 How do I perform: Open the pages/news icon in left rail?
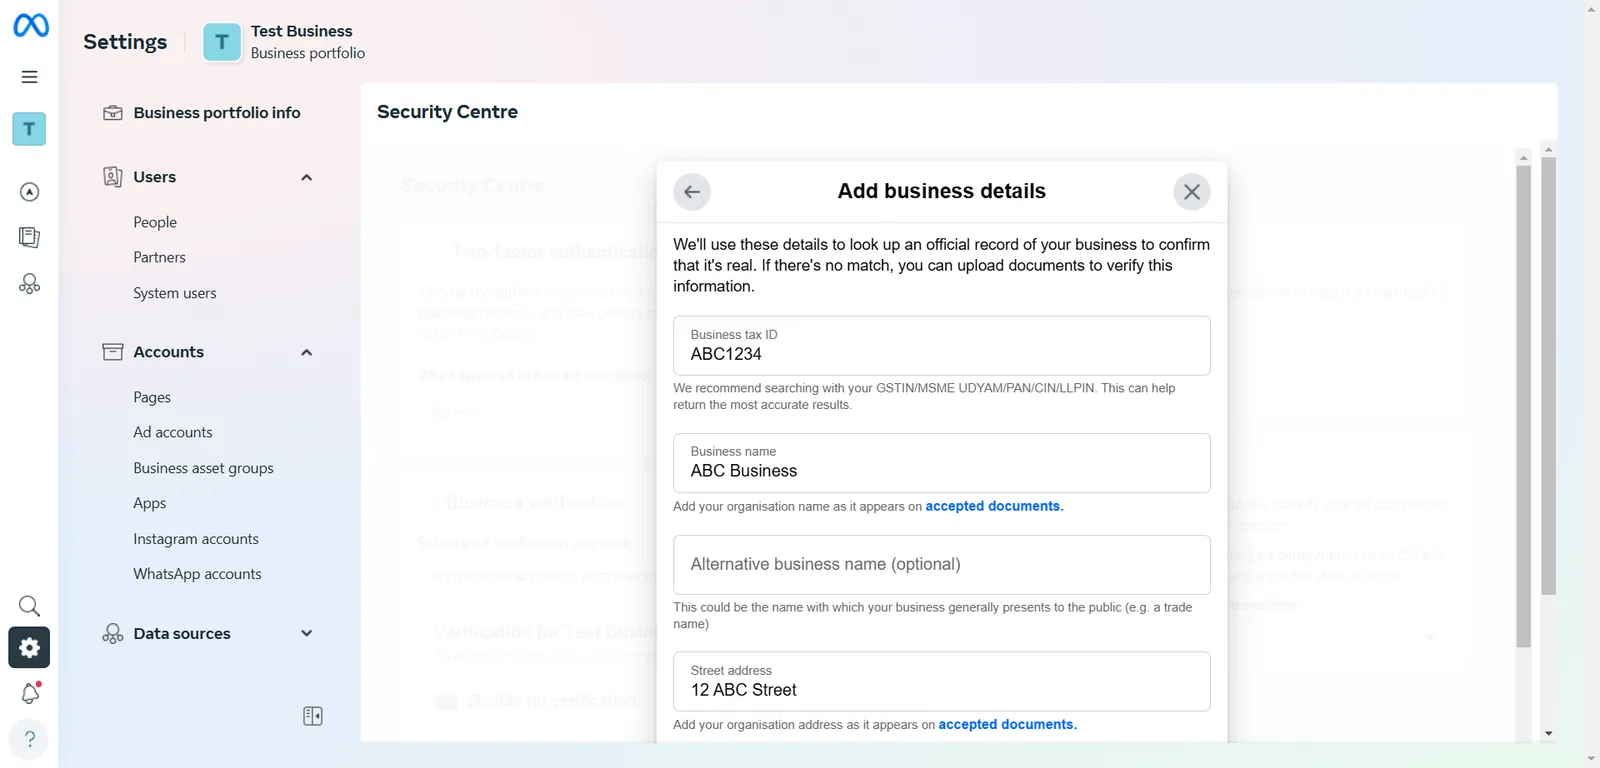pos(30,237)
